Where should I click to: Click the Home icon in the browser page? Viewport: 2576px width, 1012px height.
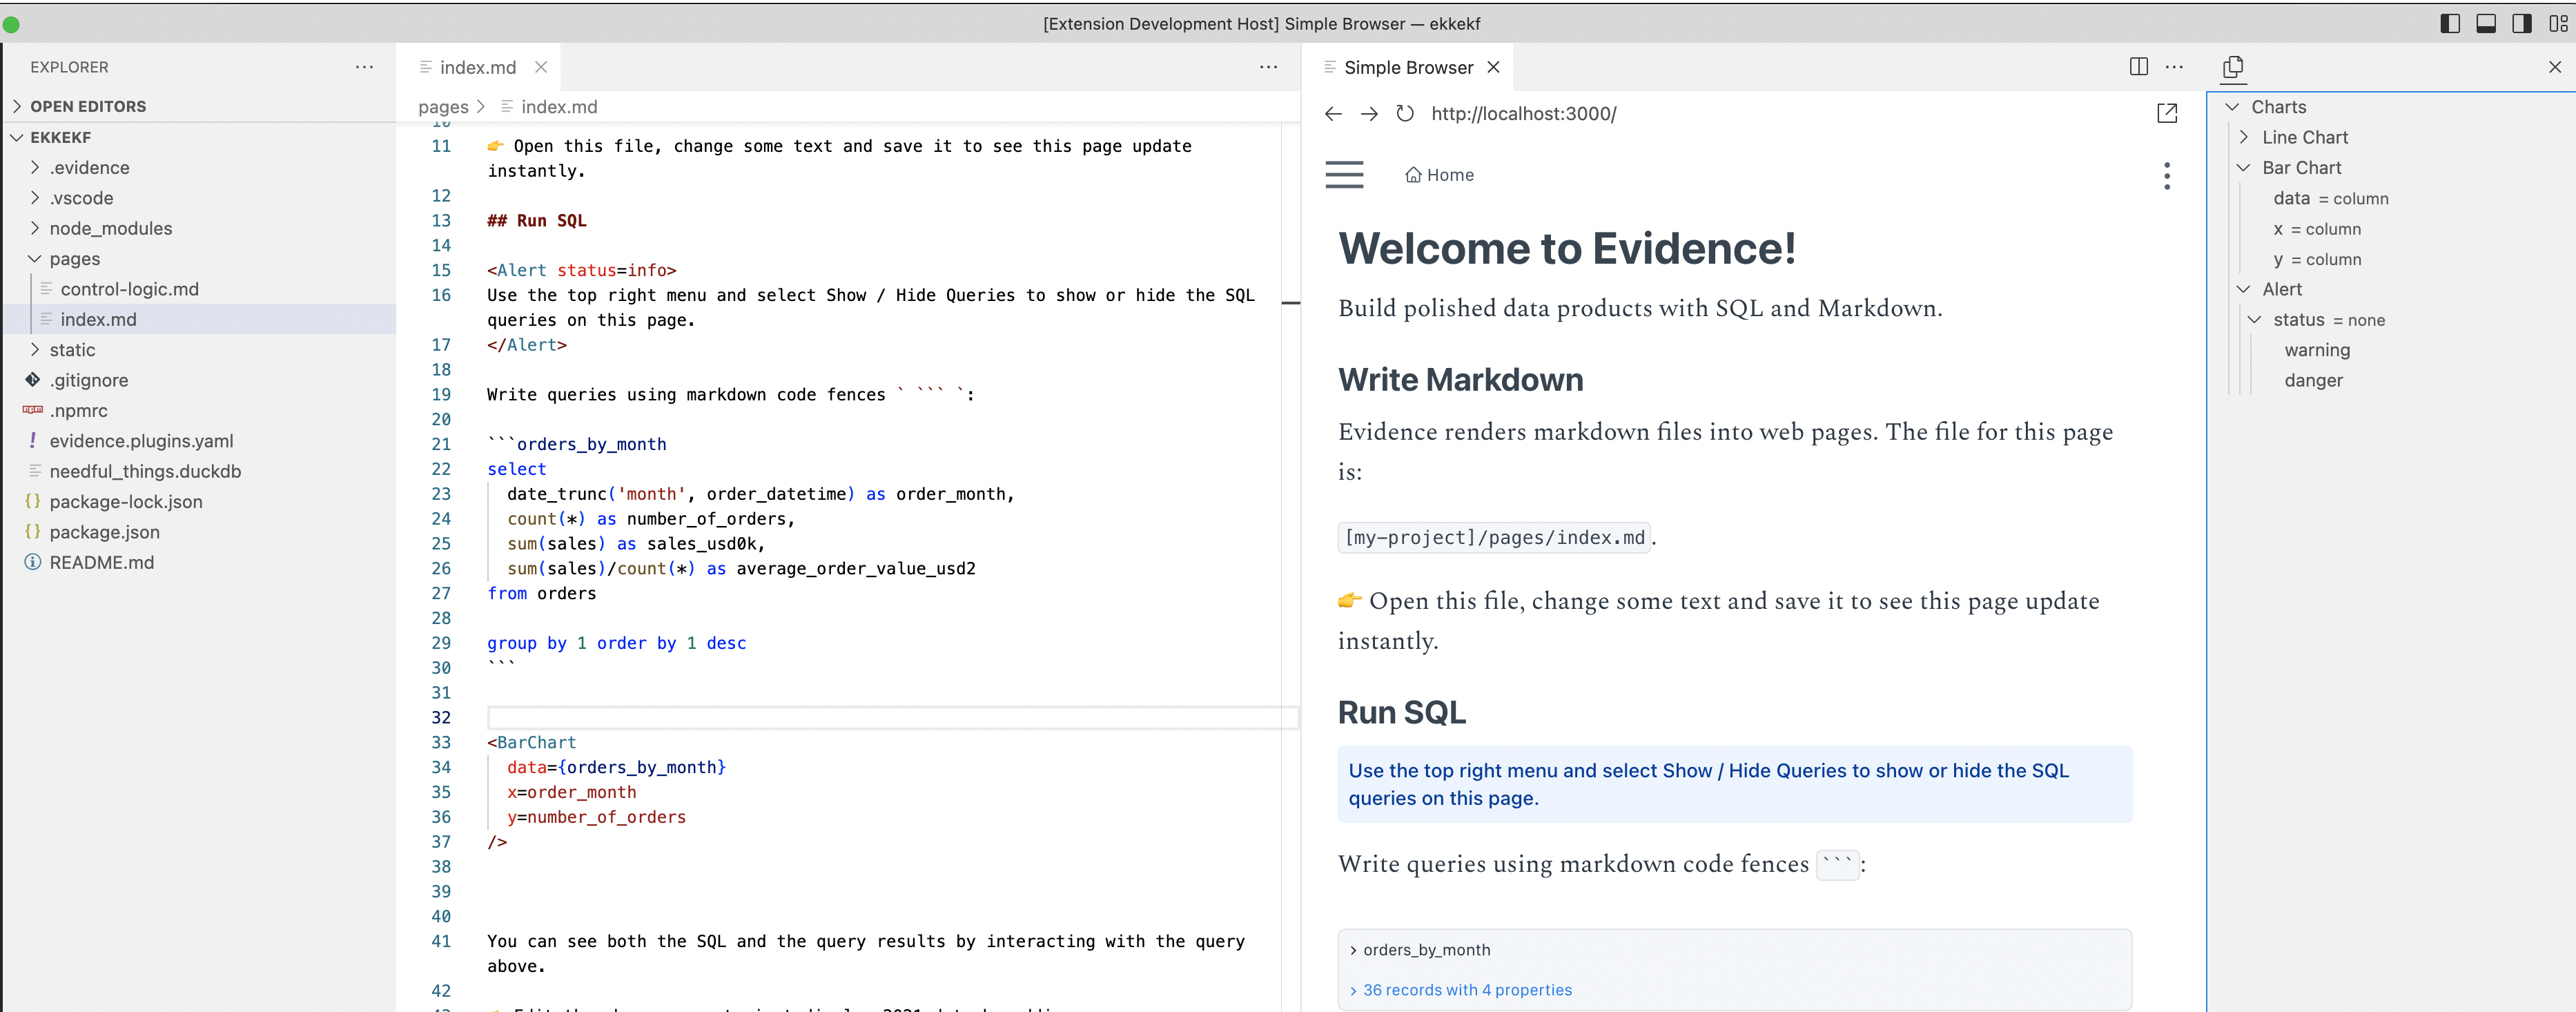pyautogui.click(x=1412, y=174)
